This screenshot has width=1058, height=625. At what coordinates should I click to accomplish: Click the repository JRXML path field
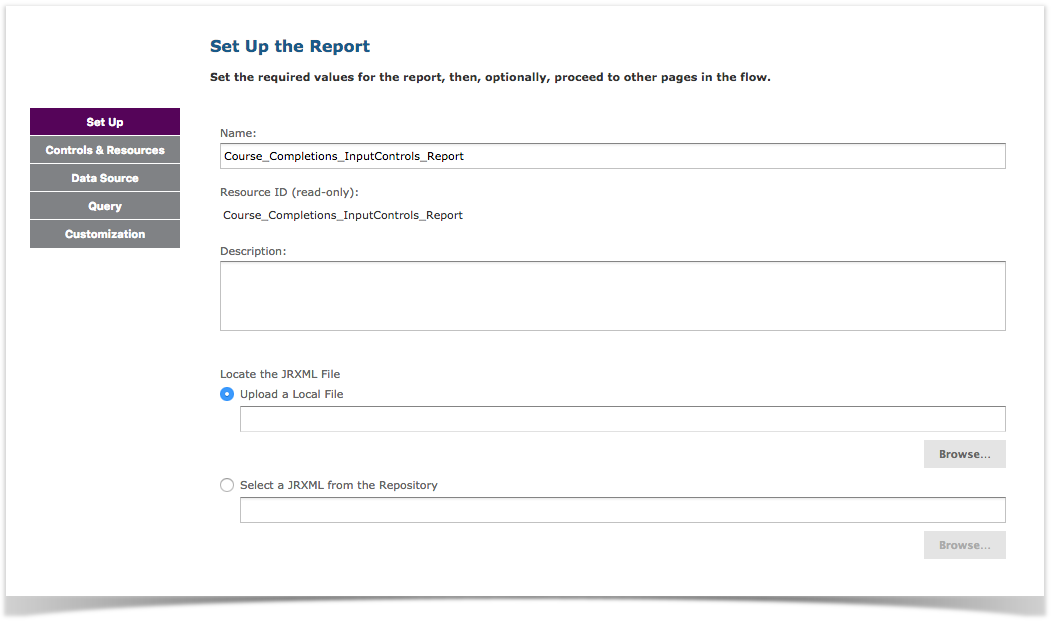coord(623,510)
